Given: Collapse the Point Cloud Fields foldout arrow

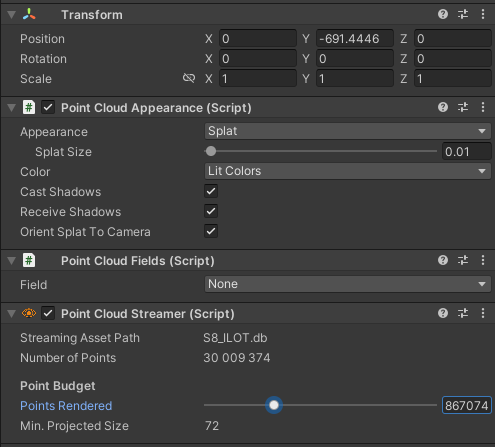Looking at the screenshot, I should 12,261.
